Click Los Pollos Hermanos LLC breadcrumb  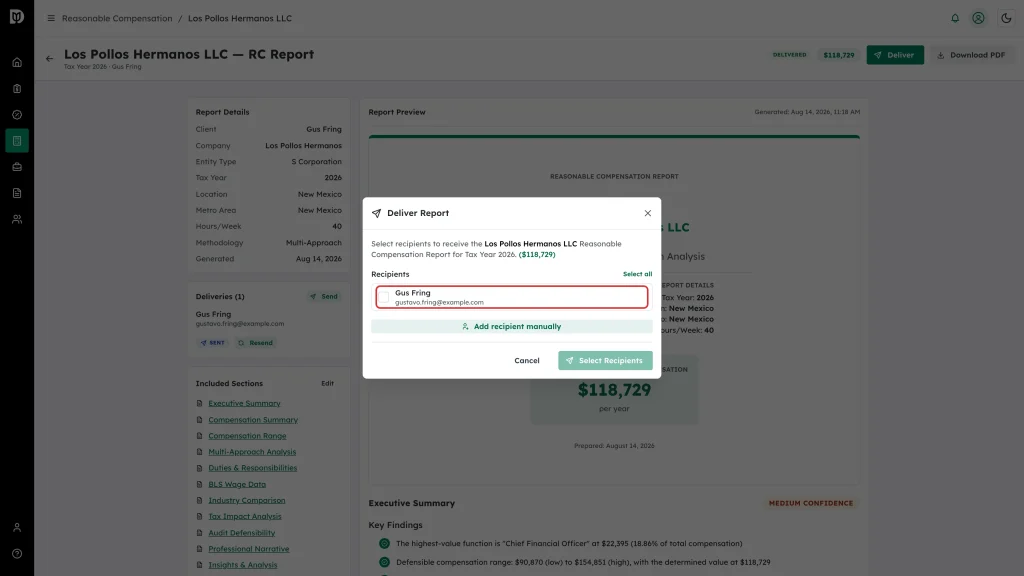coord(240,18)
